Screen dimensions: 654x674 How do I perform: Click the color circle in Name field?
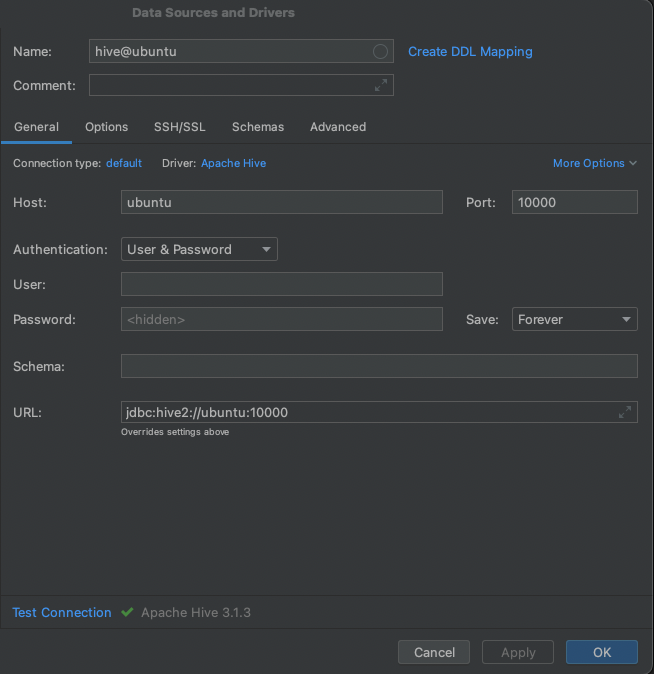pos(380,52)
